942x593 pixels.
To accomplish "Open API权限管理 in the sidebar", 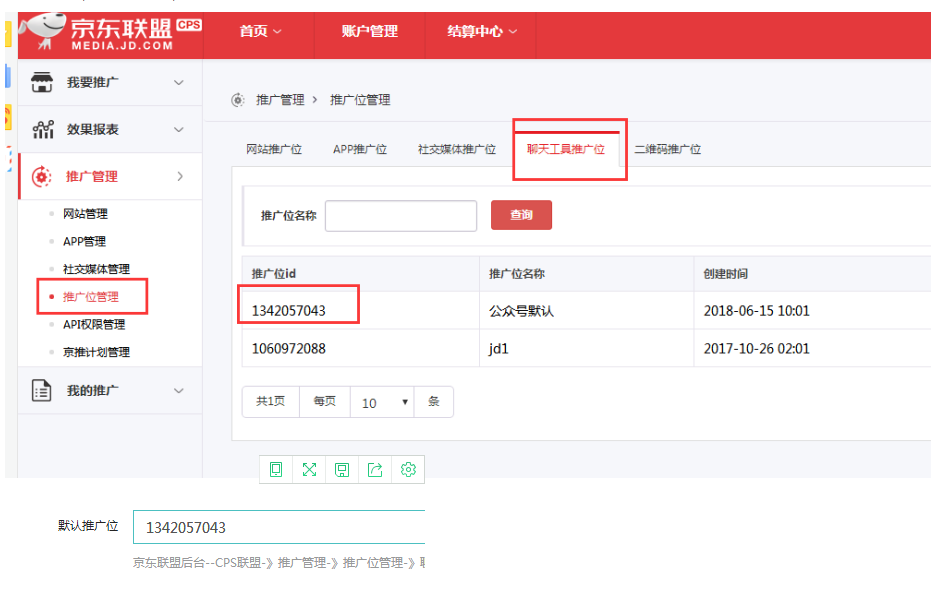I will pyautogui.click(x=94, y=324).
